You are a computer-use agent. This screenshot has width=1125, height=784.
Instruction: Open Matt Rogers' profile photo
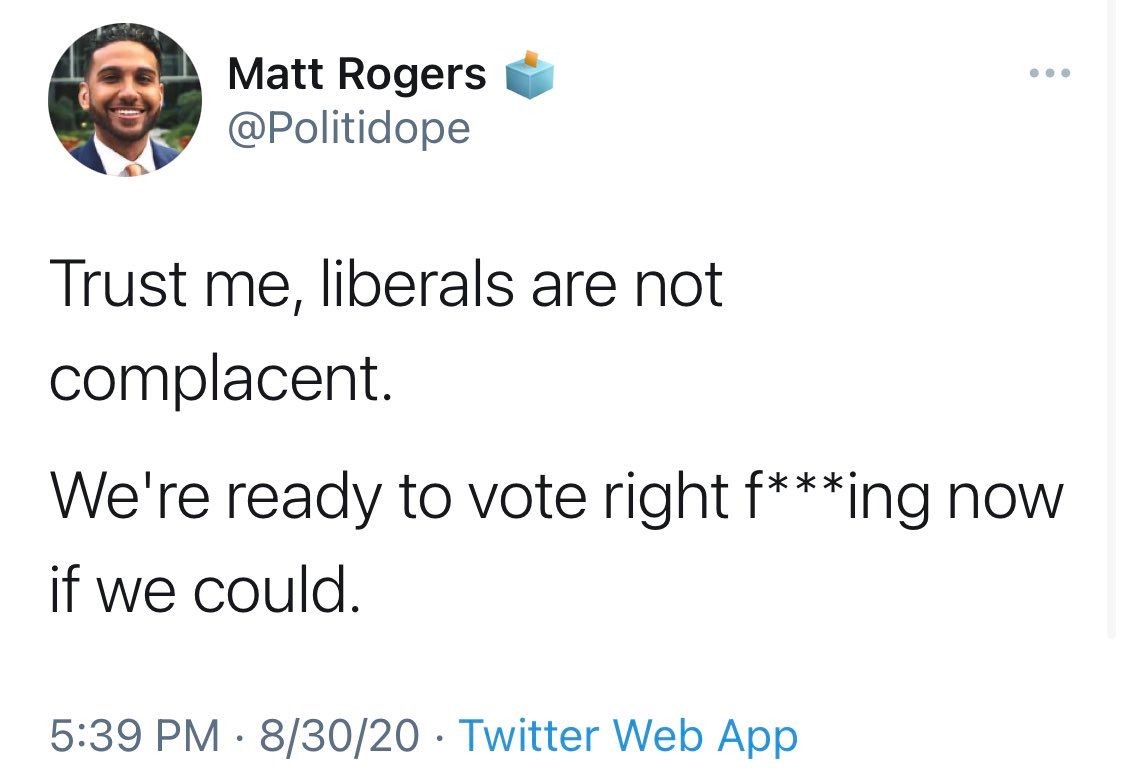pos(124,101)
